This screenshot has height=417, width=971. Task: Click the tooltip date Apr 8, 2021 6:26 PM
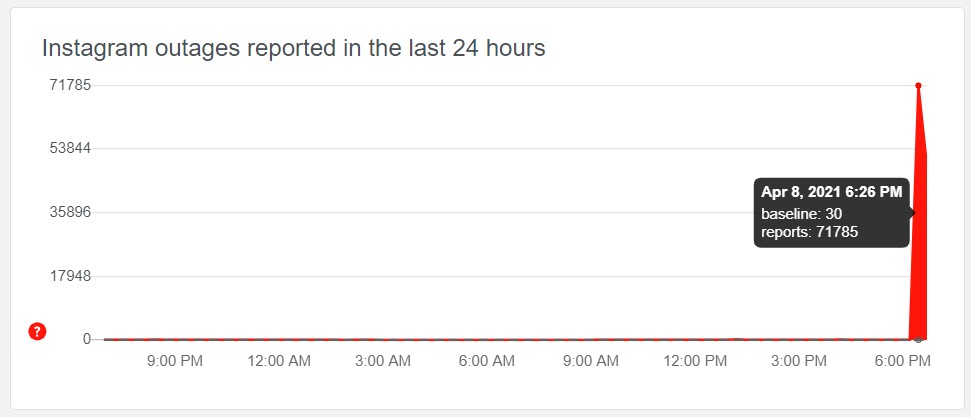click(831, 192)
